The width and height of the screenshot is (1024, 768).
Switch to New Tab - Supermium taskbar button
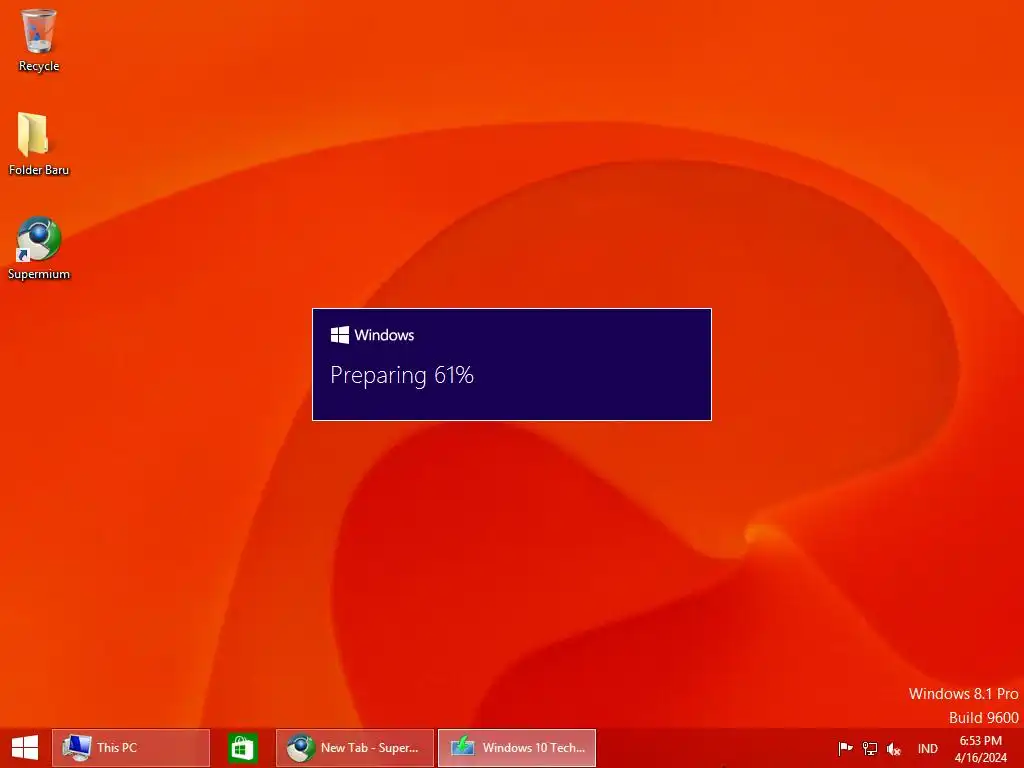coord(355,748)
